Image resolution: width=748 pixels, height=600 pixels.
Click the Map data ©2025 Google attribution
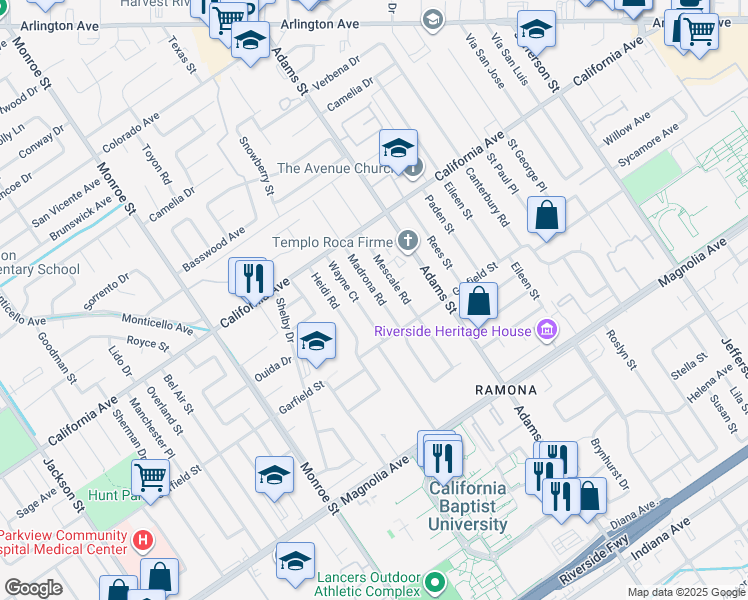pos(686,593)
